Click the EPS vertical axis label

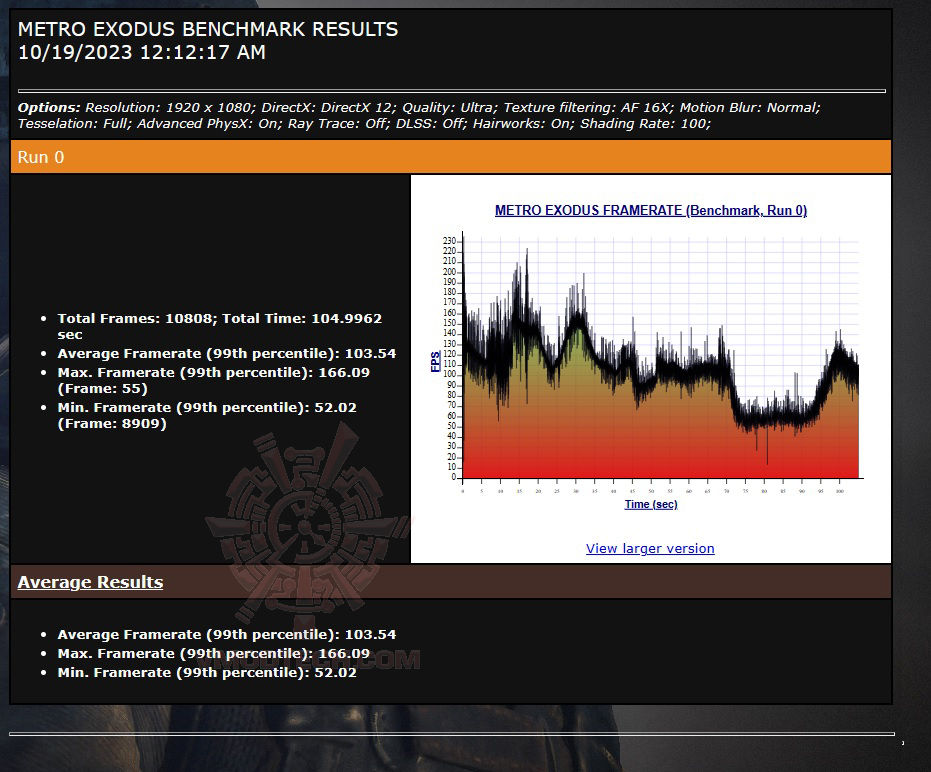tap(435, 362)
